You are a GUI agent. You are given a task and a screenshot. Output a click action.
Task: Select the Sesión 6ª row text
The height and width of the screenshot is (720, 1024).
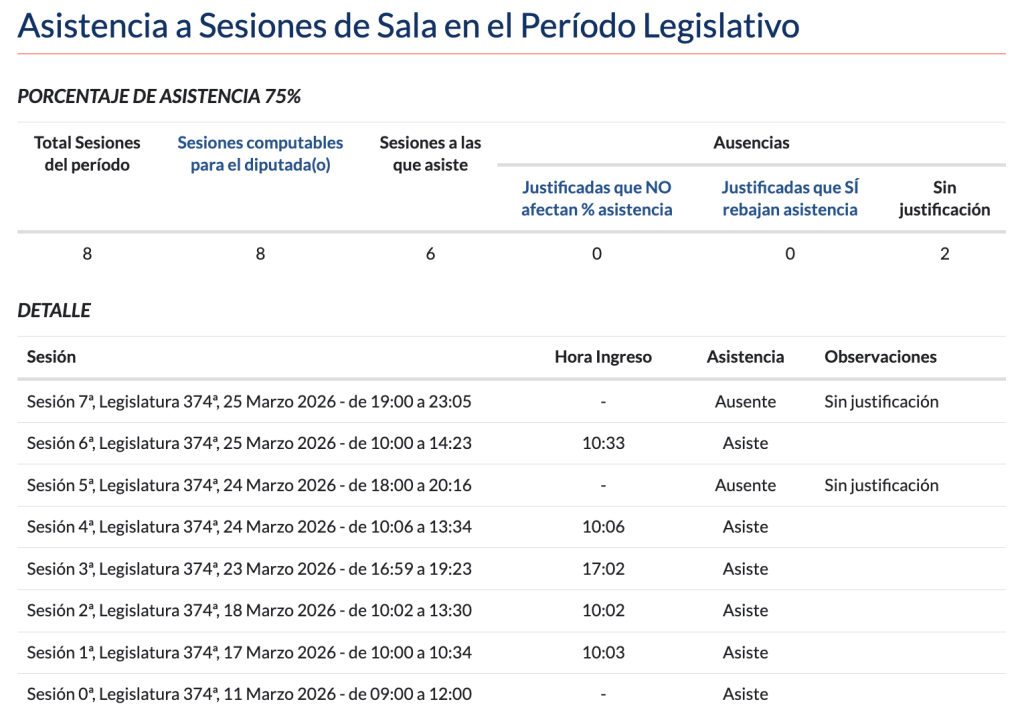[x=249, y=444]
